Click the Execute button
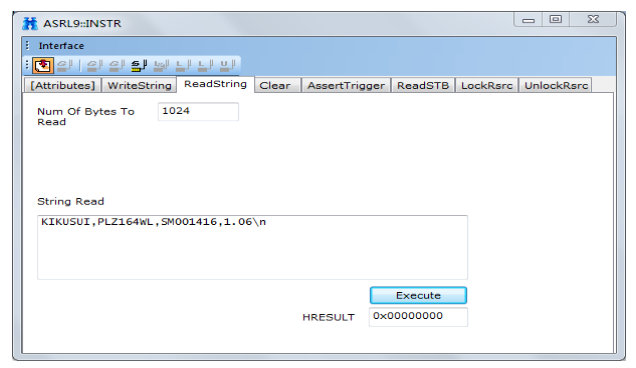The width and height of the screenshot is (636, 368). click(x=418, y=295)
